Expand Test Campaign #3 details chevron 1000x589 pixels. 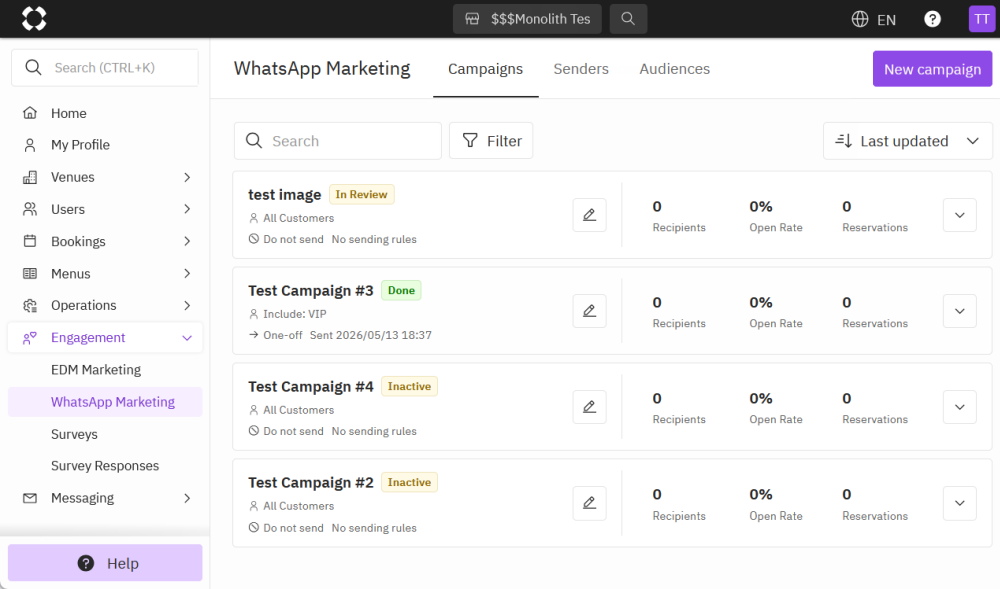click(960, 311)
